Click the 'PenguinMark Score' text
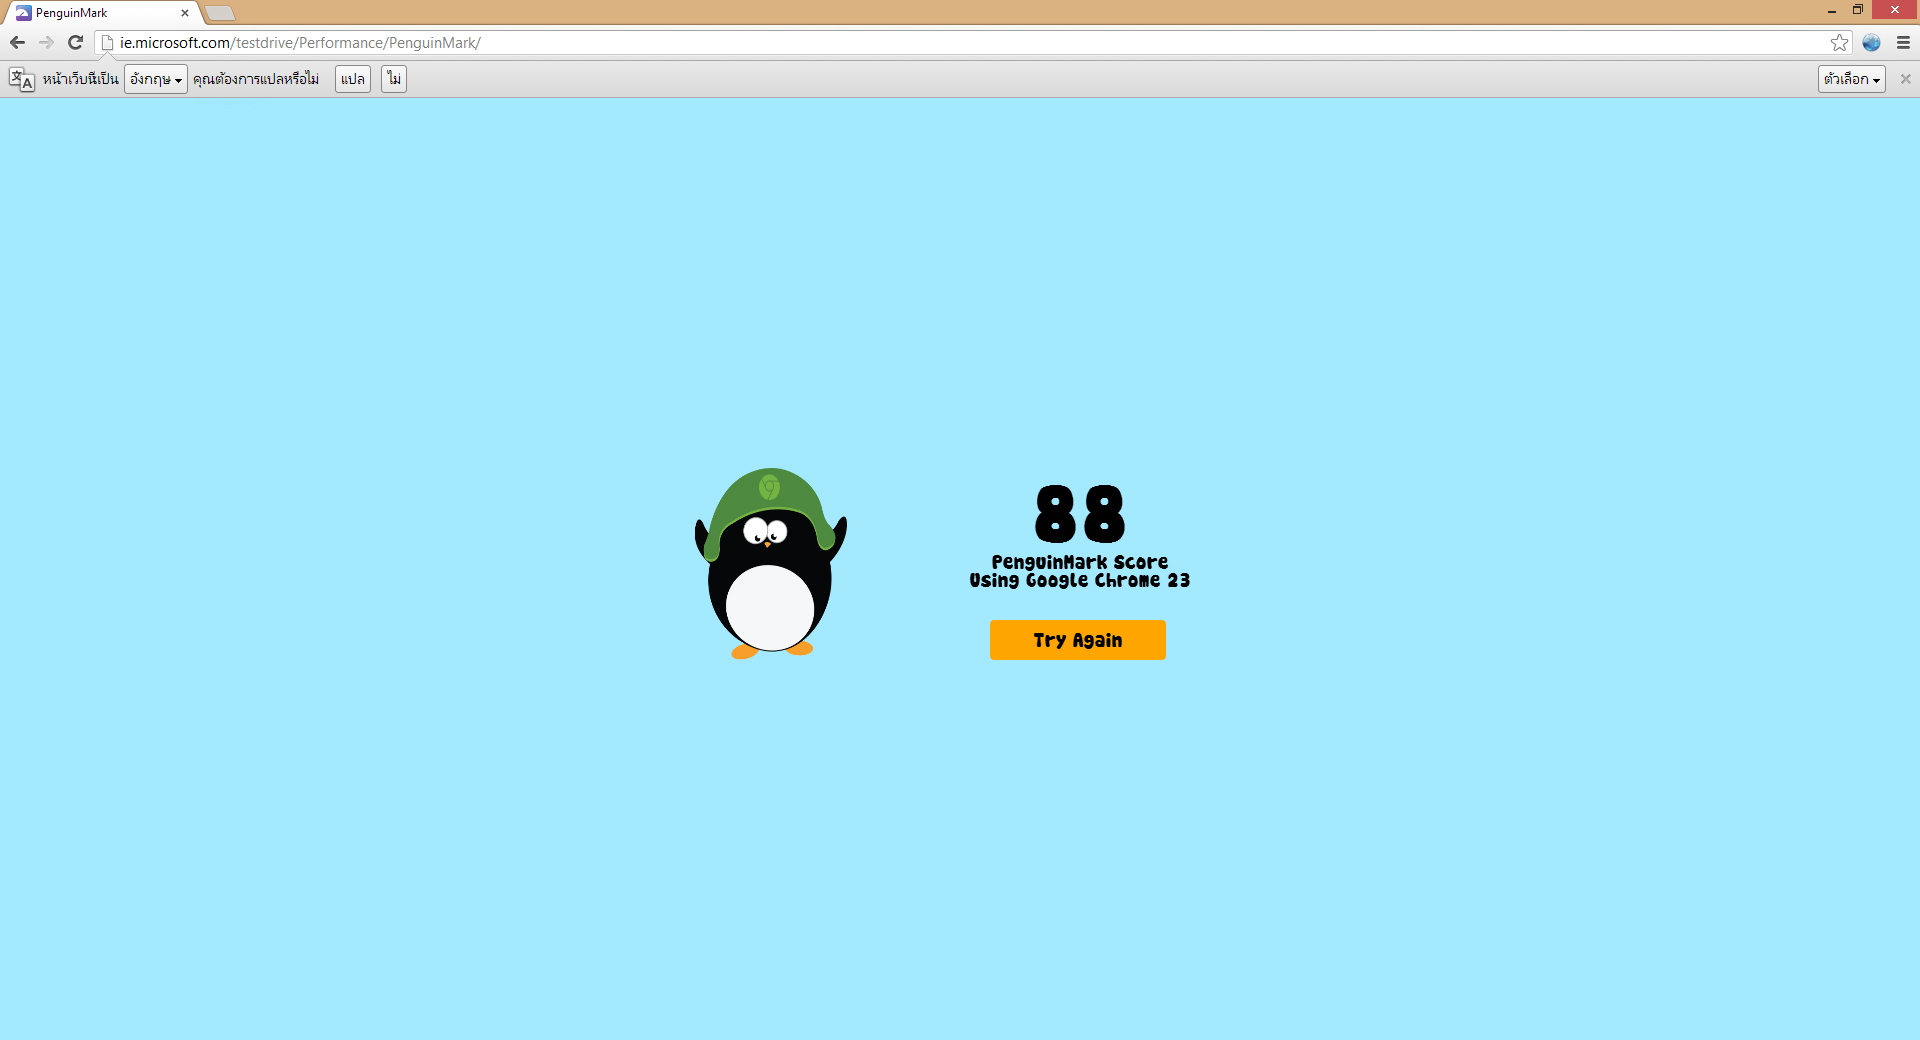Viewport: 1920px width, 1040px height. point(1080,562)
